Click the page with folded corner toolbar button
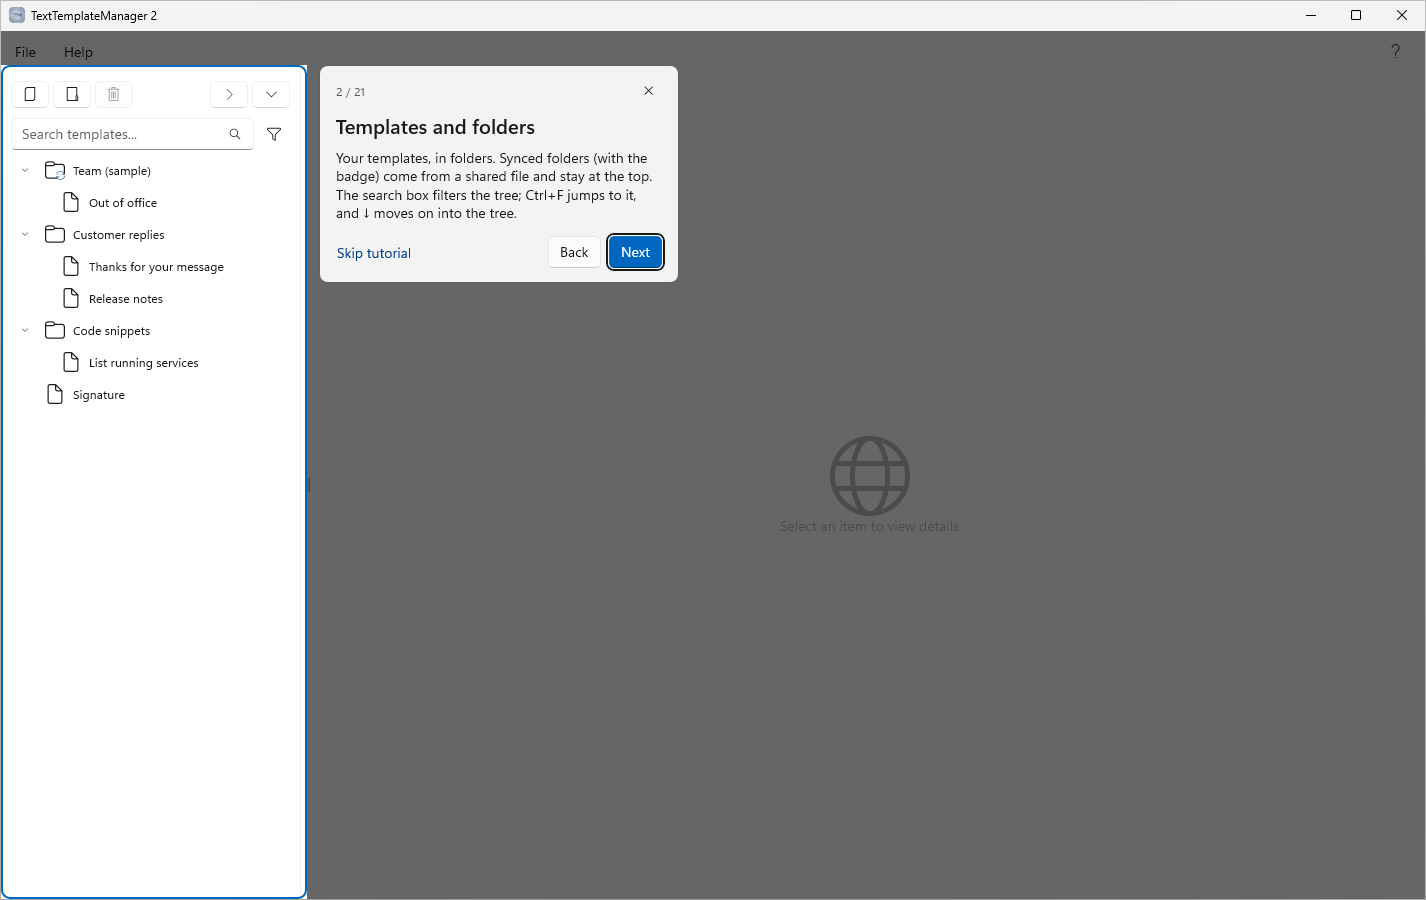 72,94
